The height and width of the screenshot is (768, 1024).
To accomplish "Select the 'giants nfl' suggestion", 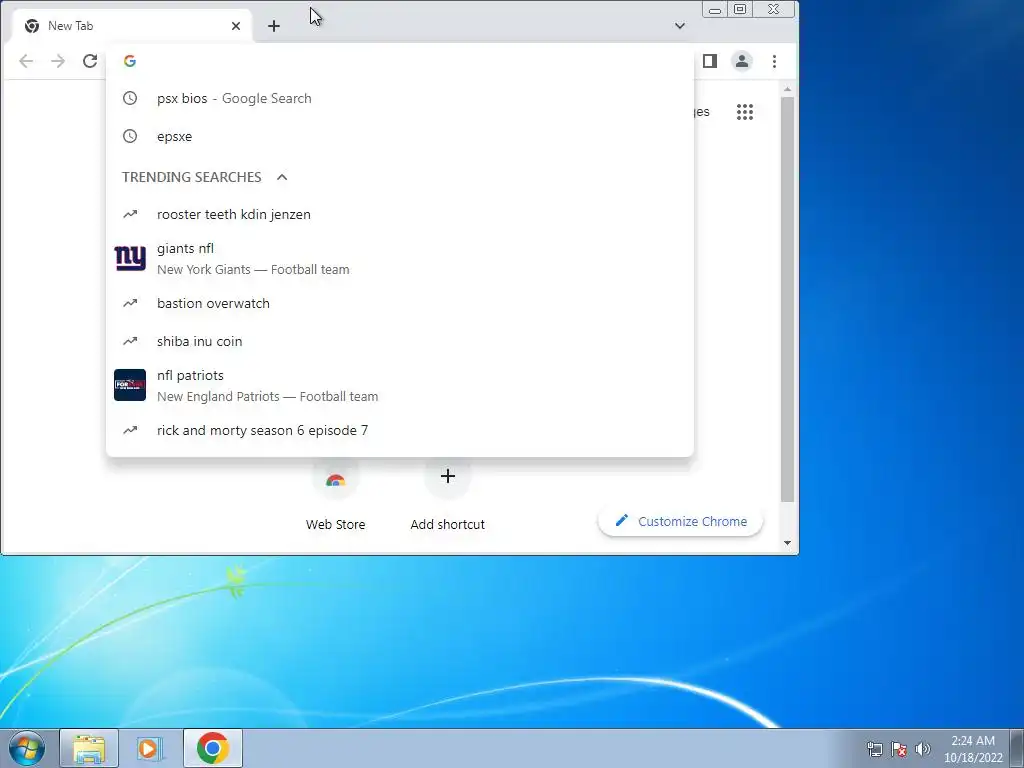I will (400, 259).
